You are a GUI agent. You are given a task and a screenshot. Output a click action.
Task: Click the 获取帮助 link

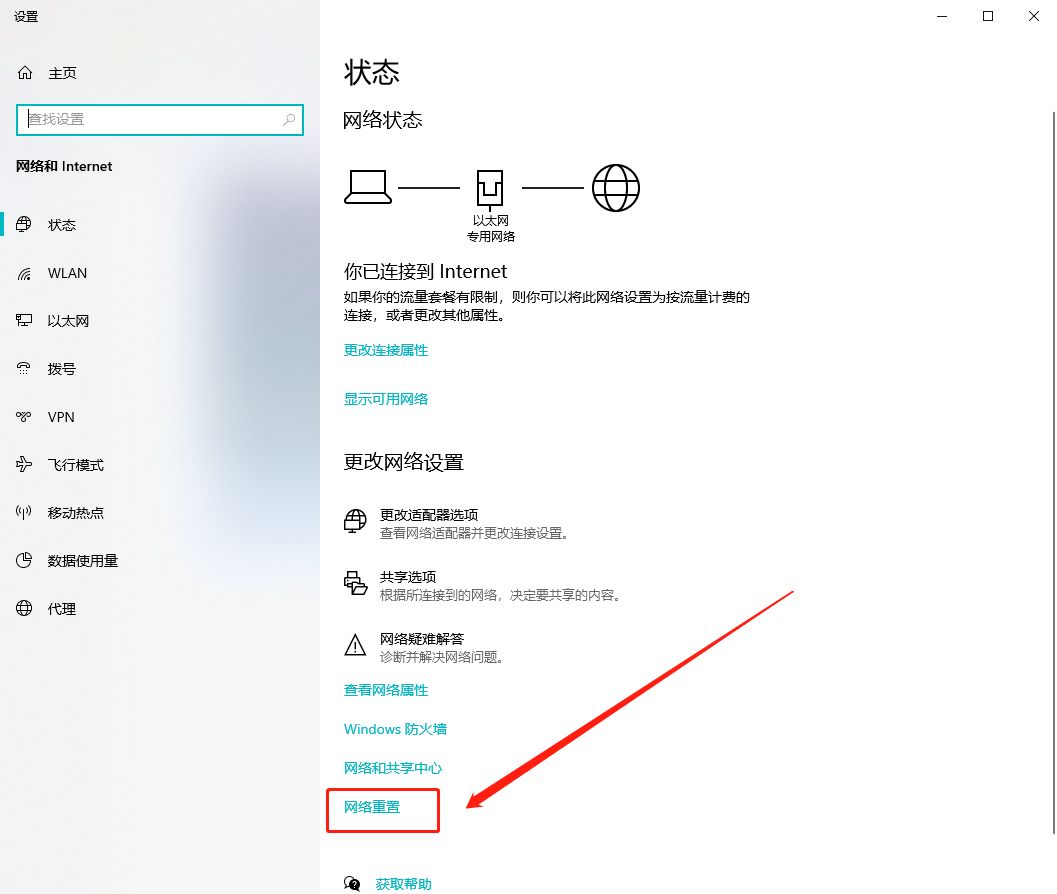[403, 884]
